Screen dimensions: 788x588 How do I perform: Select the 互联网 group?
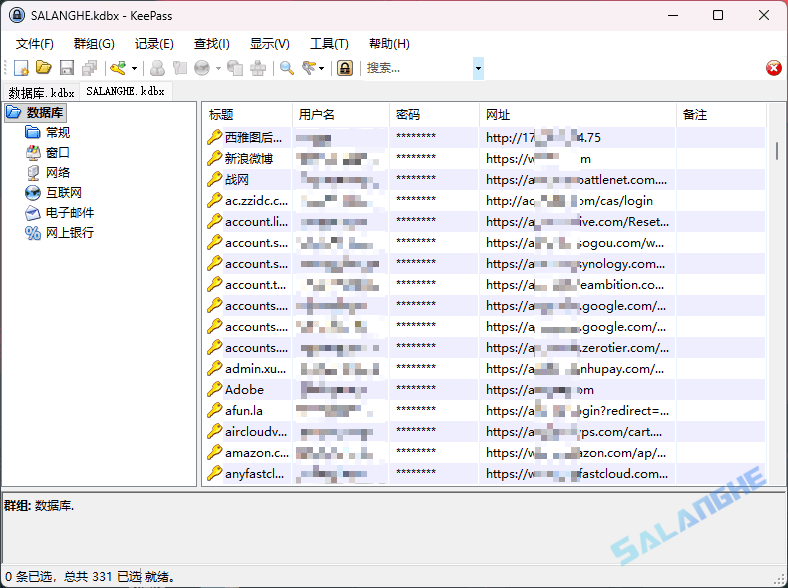[x=63, y=192]
